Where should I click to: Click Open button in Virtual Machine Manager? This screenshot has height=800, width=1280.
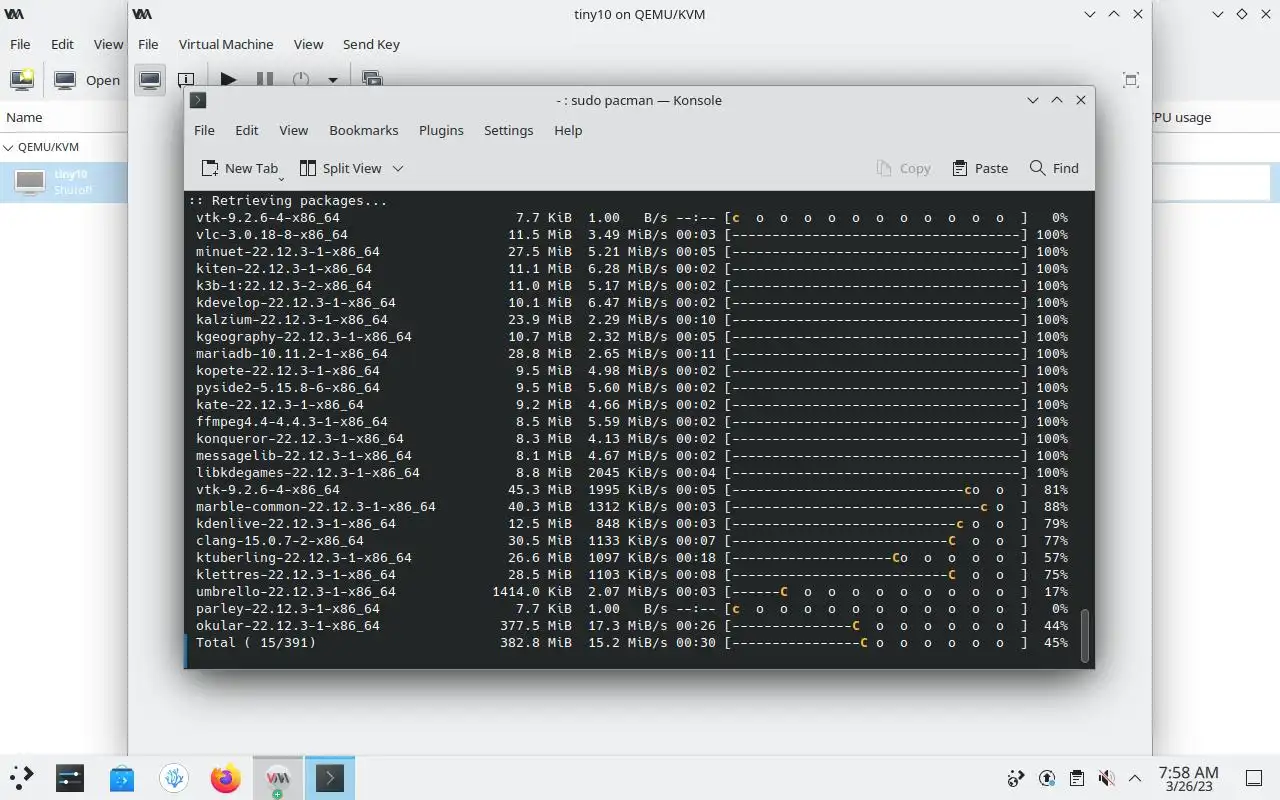87,80
